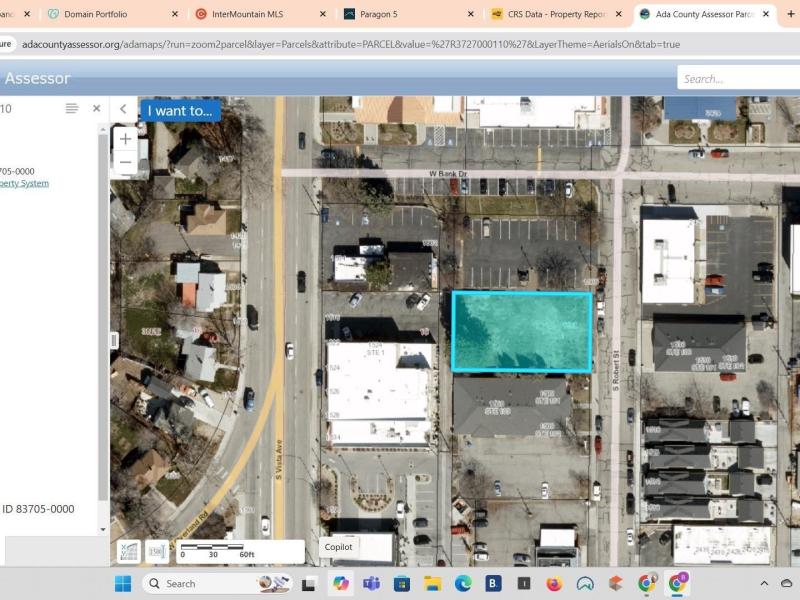Zoom in on the map

click(125, 139)
